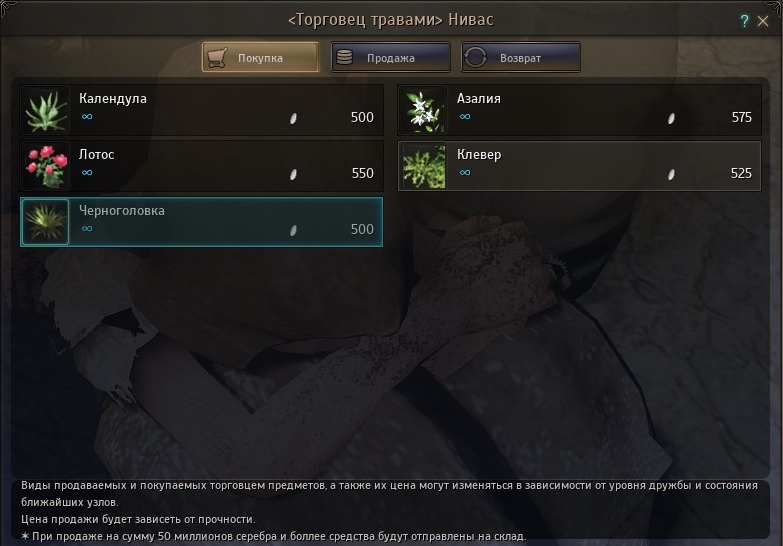Switch to the Возврат tab
783x546 pixels.
click(x=521, y=57)
